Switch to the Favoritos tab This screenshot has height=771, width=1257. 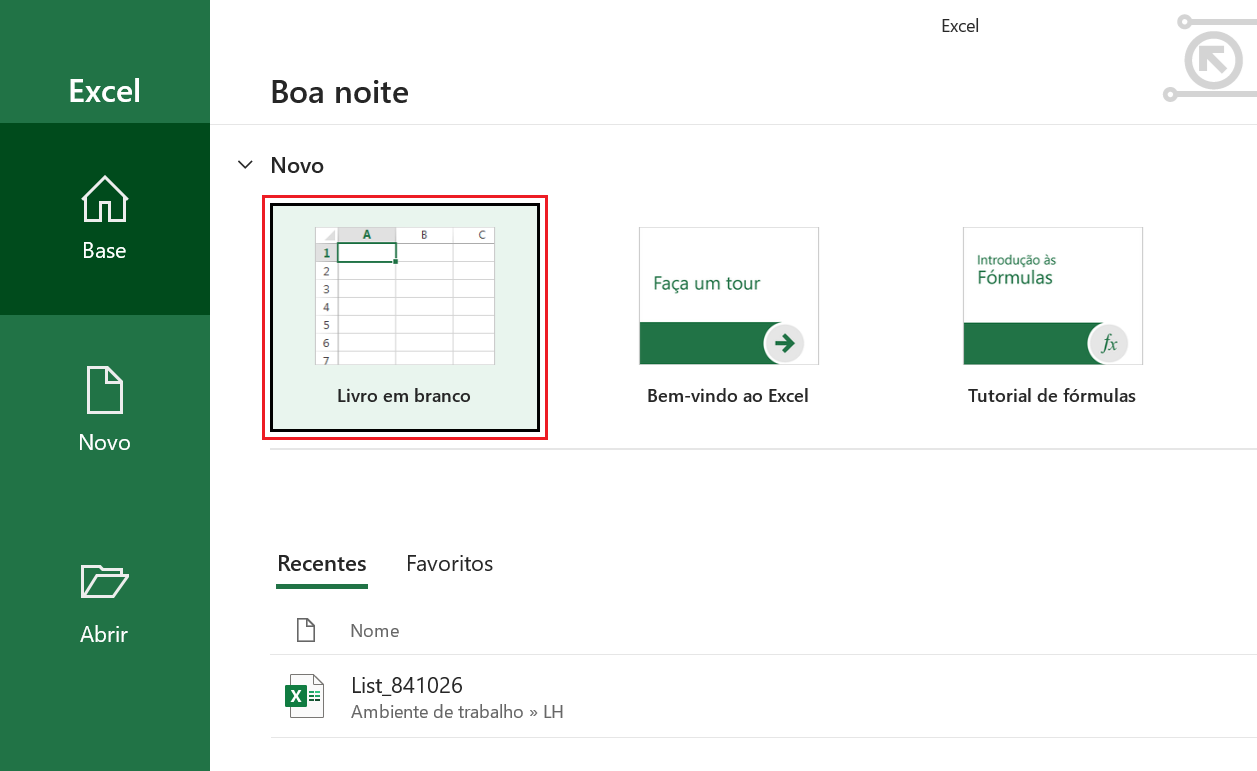click(x=449, y=564)
